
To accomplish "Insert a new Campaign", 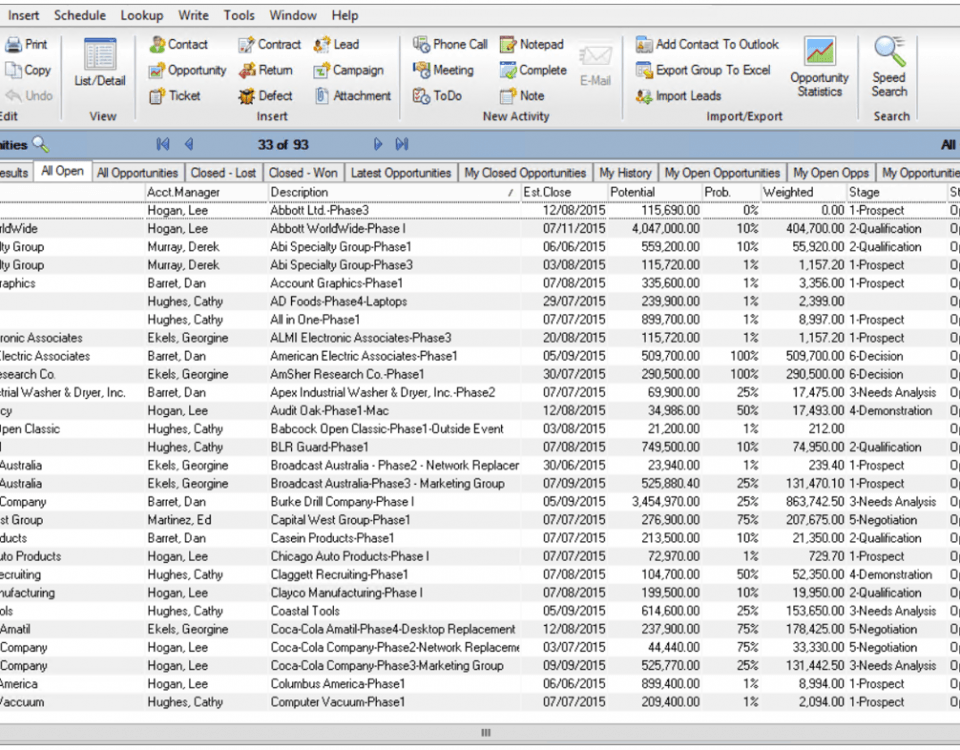I will point(348,70).
